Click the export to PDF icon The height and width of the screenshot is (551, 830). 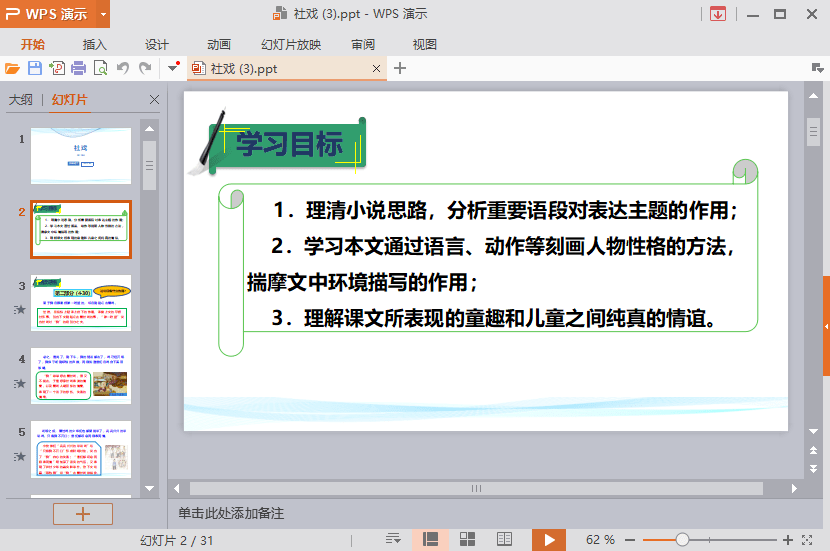pos(57,68)
